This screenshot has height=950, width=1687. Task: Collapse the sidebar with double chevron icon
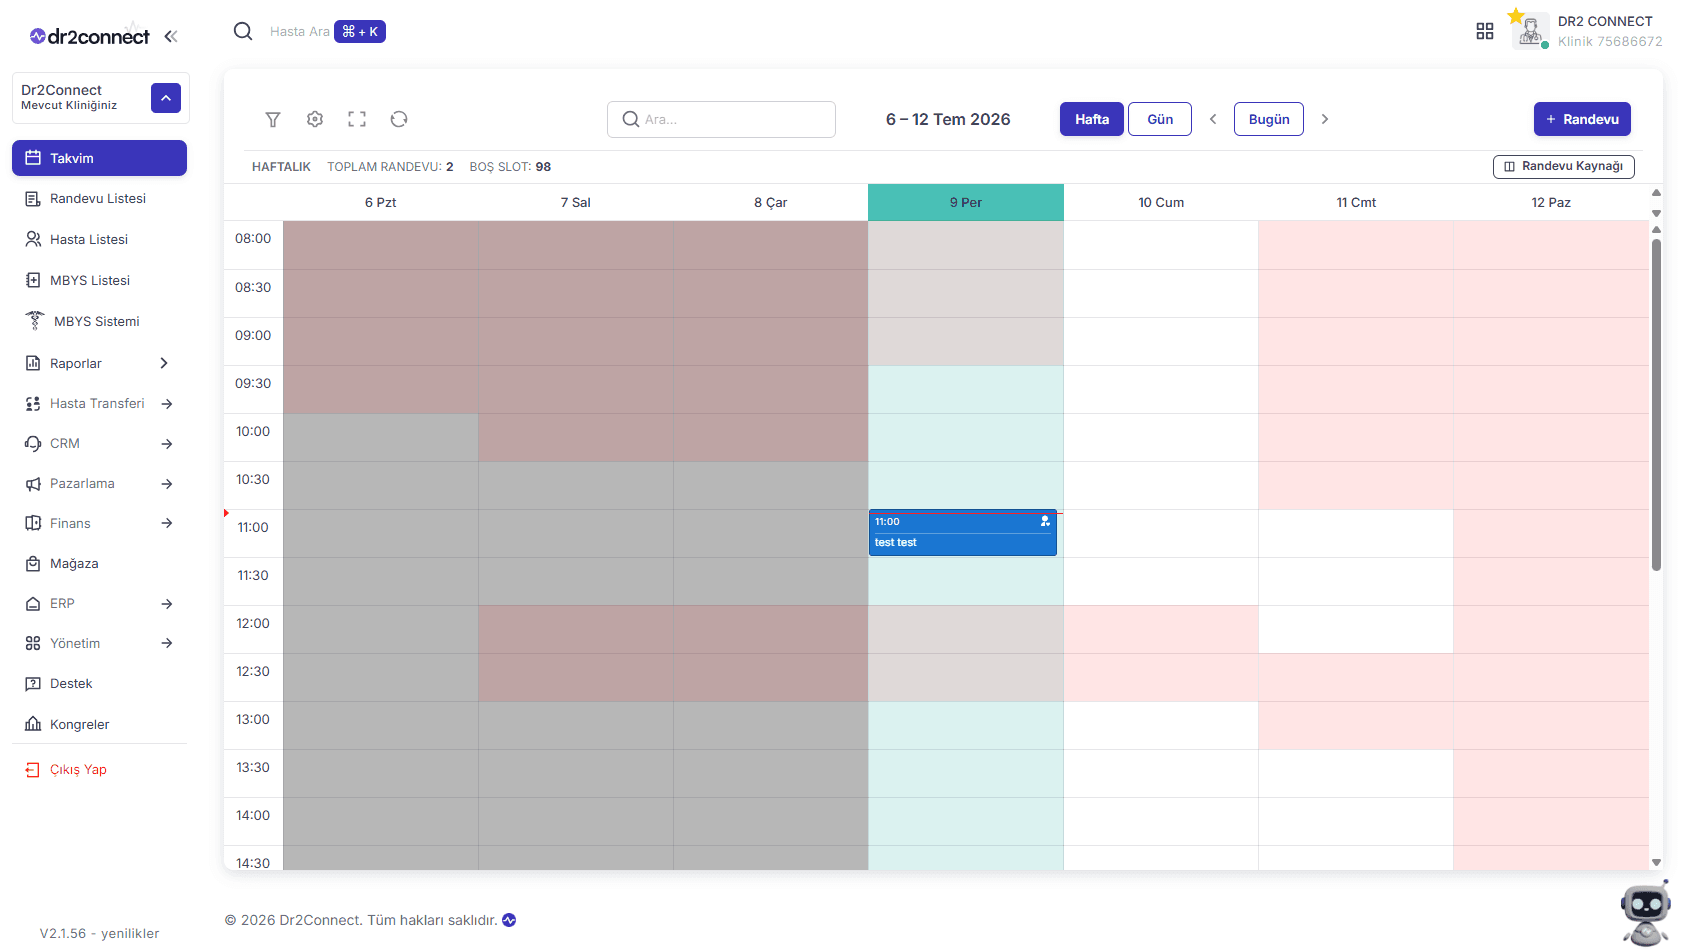pyautogui.click(x=171, y=37)
